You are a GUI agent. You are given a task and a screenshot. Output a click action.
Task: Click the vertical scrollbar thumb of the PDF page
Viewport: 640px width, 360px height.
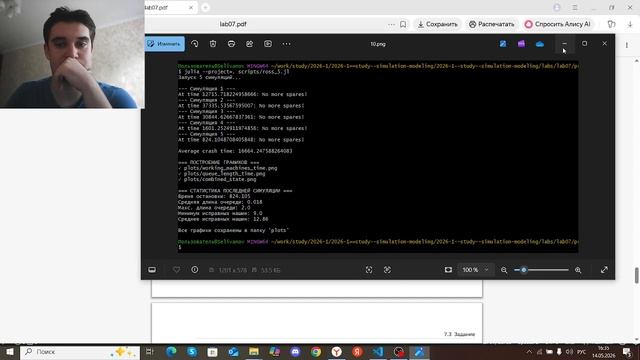click(x=636, y=275)
